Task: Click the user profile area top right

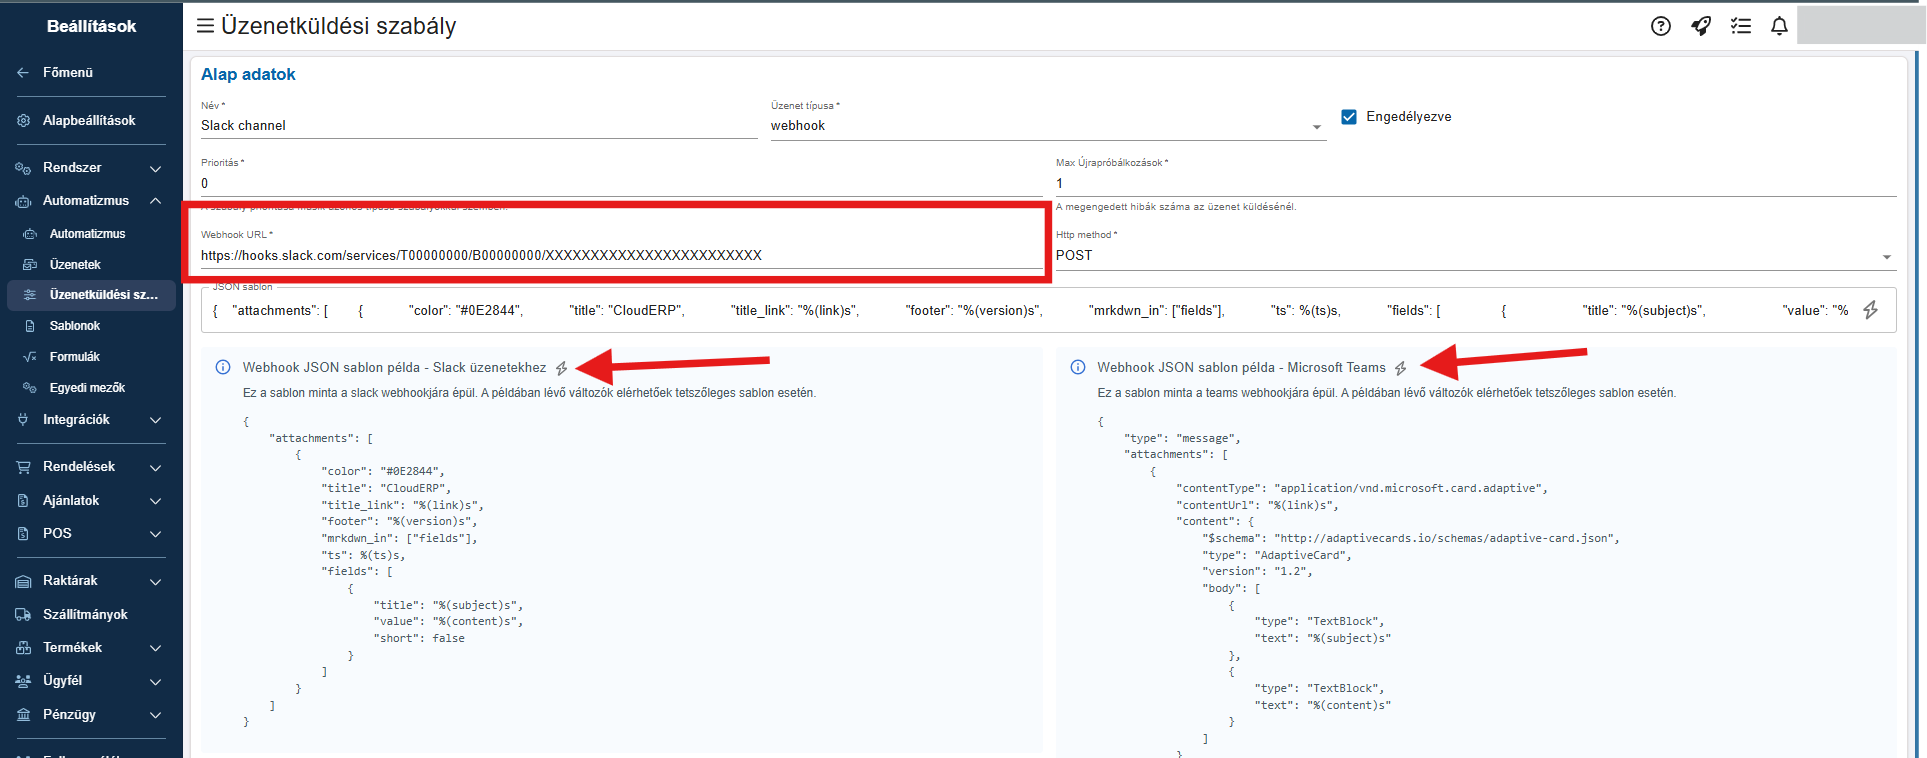Action: (x=1861, y=26)
